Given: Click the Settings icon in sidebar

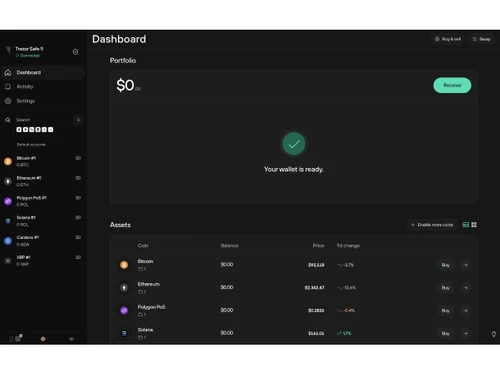Looking at the screenshot, I should [x=8, y=101].
